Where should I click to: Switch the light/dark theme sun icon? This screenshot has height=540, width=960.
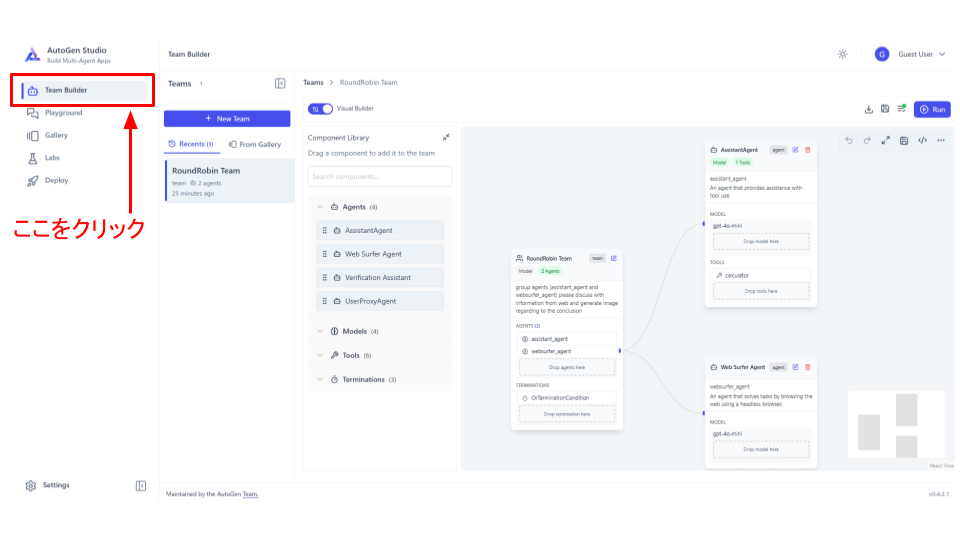coord(842,54)
